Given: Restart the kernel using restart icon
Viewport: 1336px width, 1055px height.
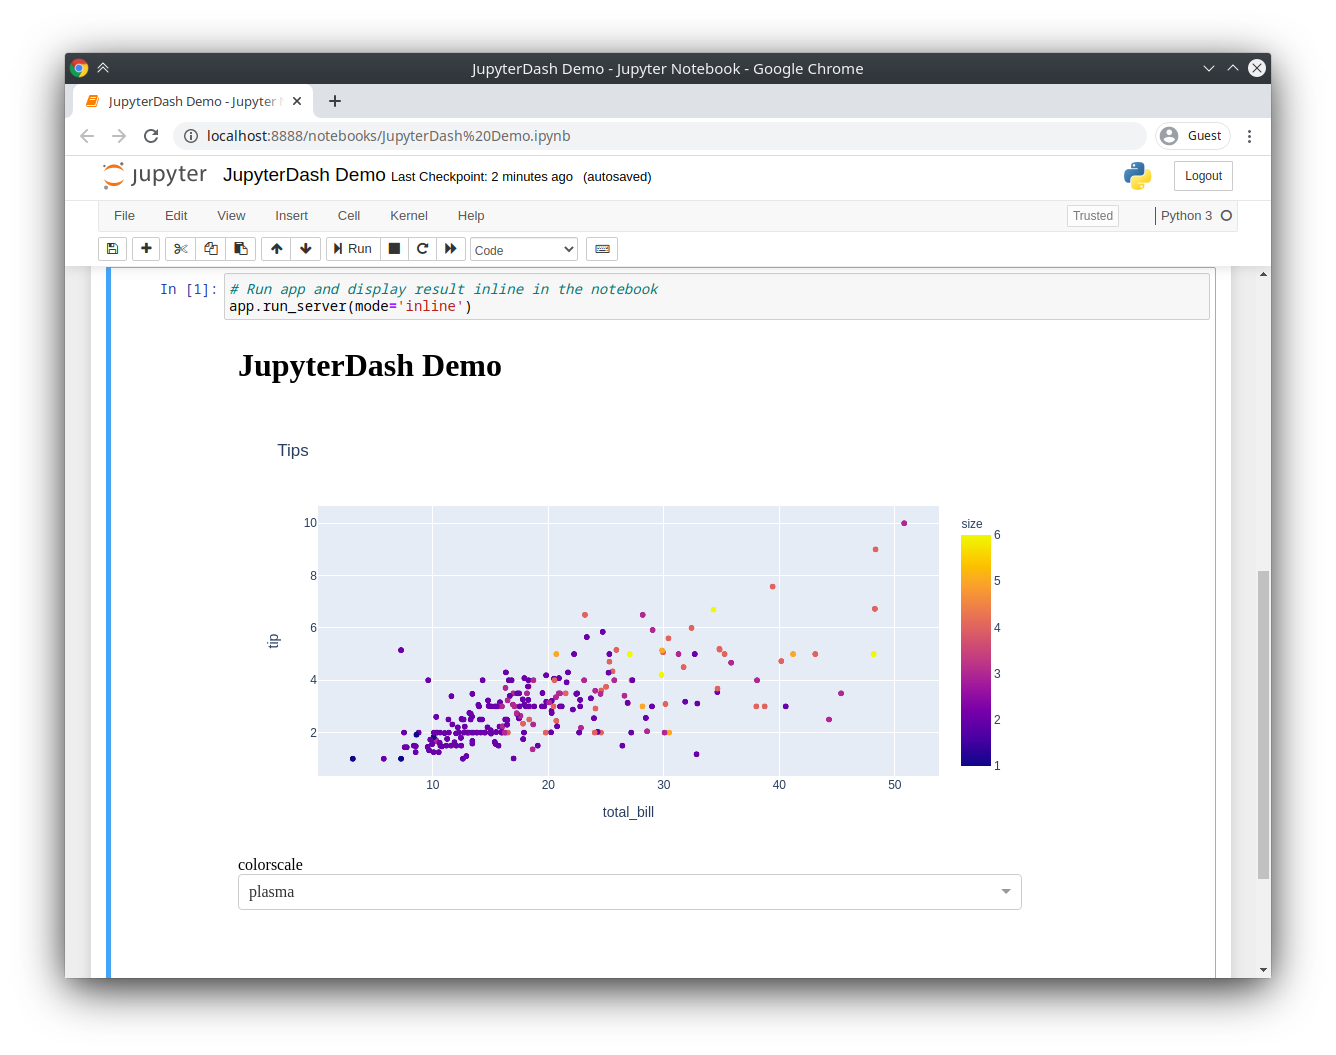Looking at the screenshot, I should pyautogui.click(x=422, y=248).
